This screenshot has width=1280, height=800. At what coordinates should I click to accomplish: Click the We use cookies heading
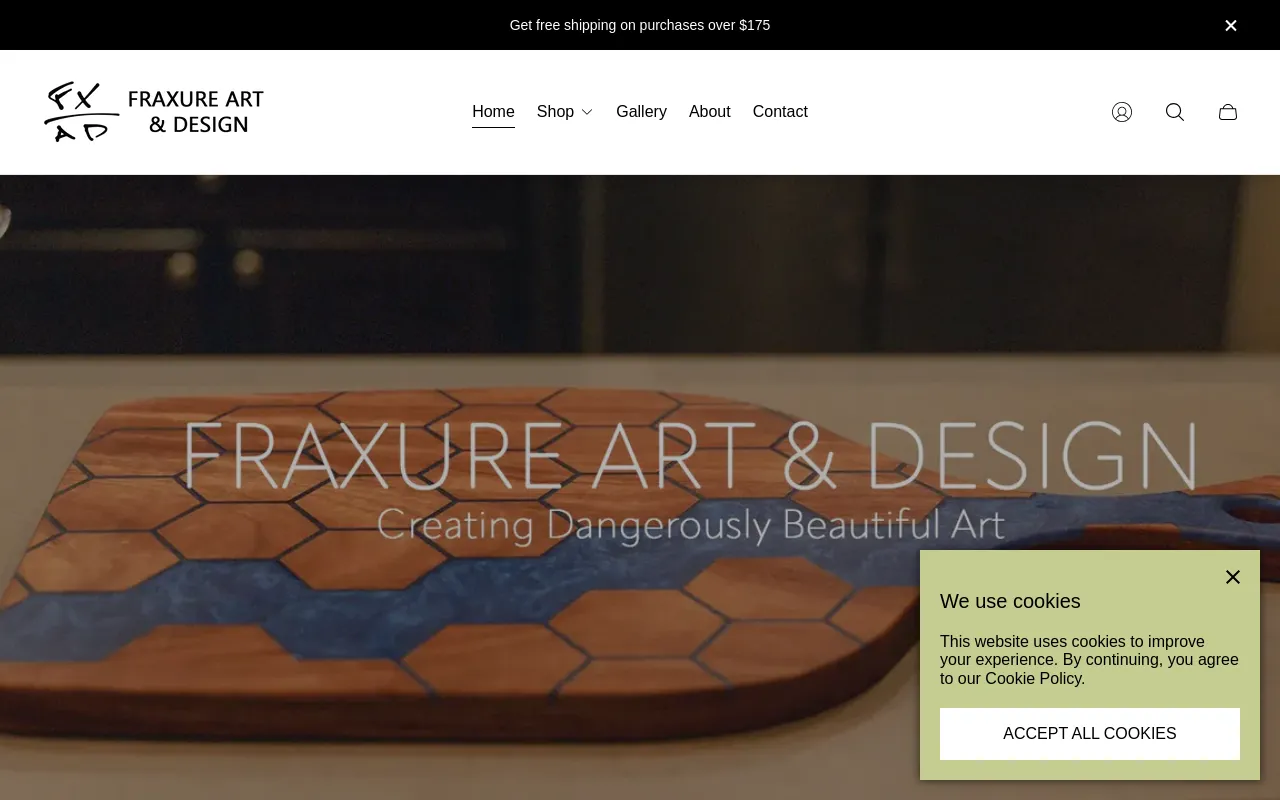pos(1010,601)
